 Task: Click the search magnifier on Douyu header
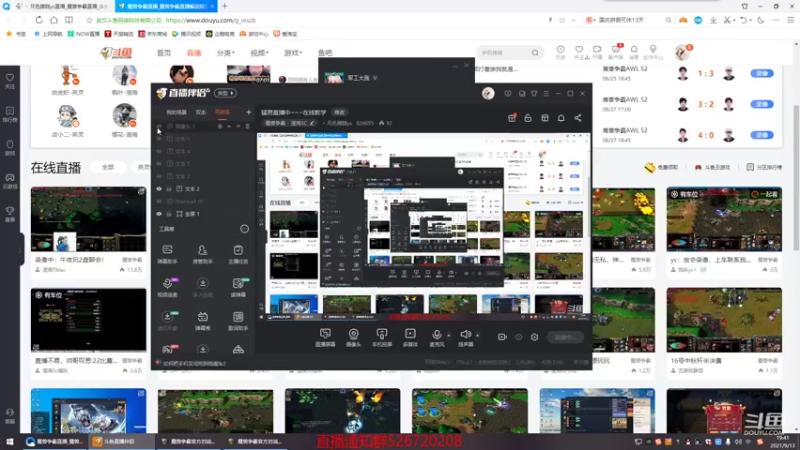pos(535,53)
